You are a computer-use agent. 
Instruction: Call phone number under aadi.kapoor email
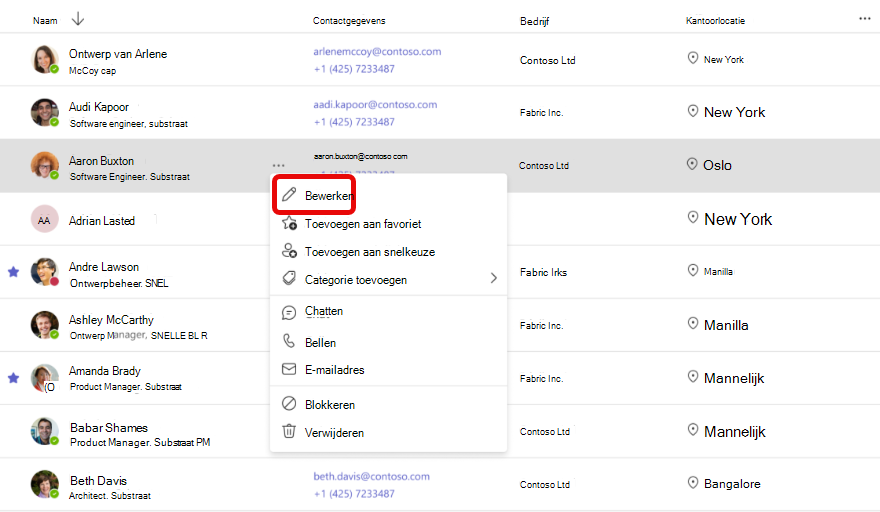[354, 122]
